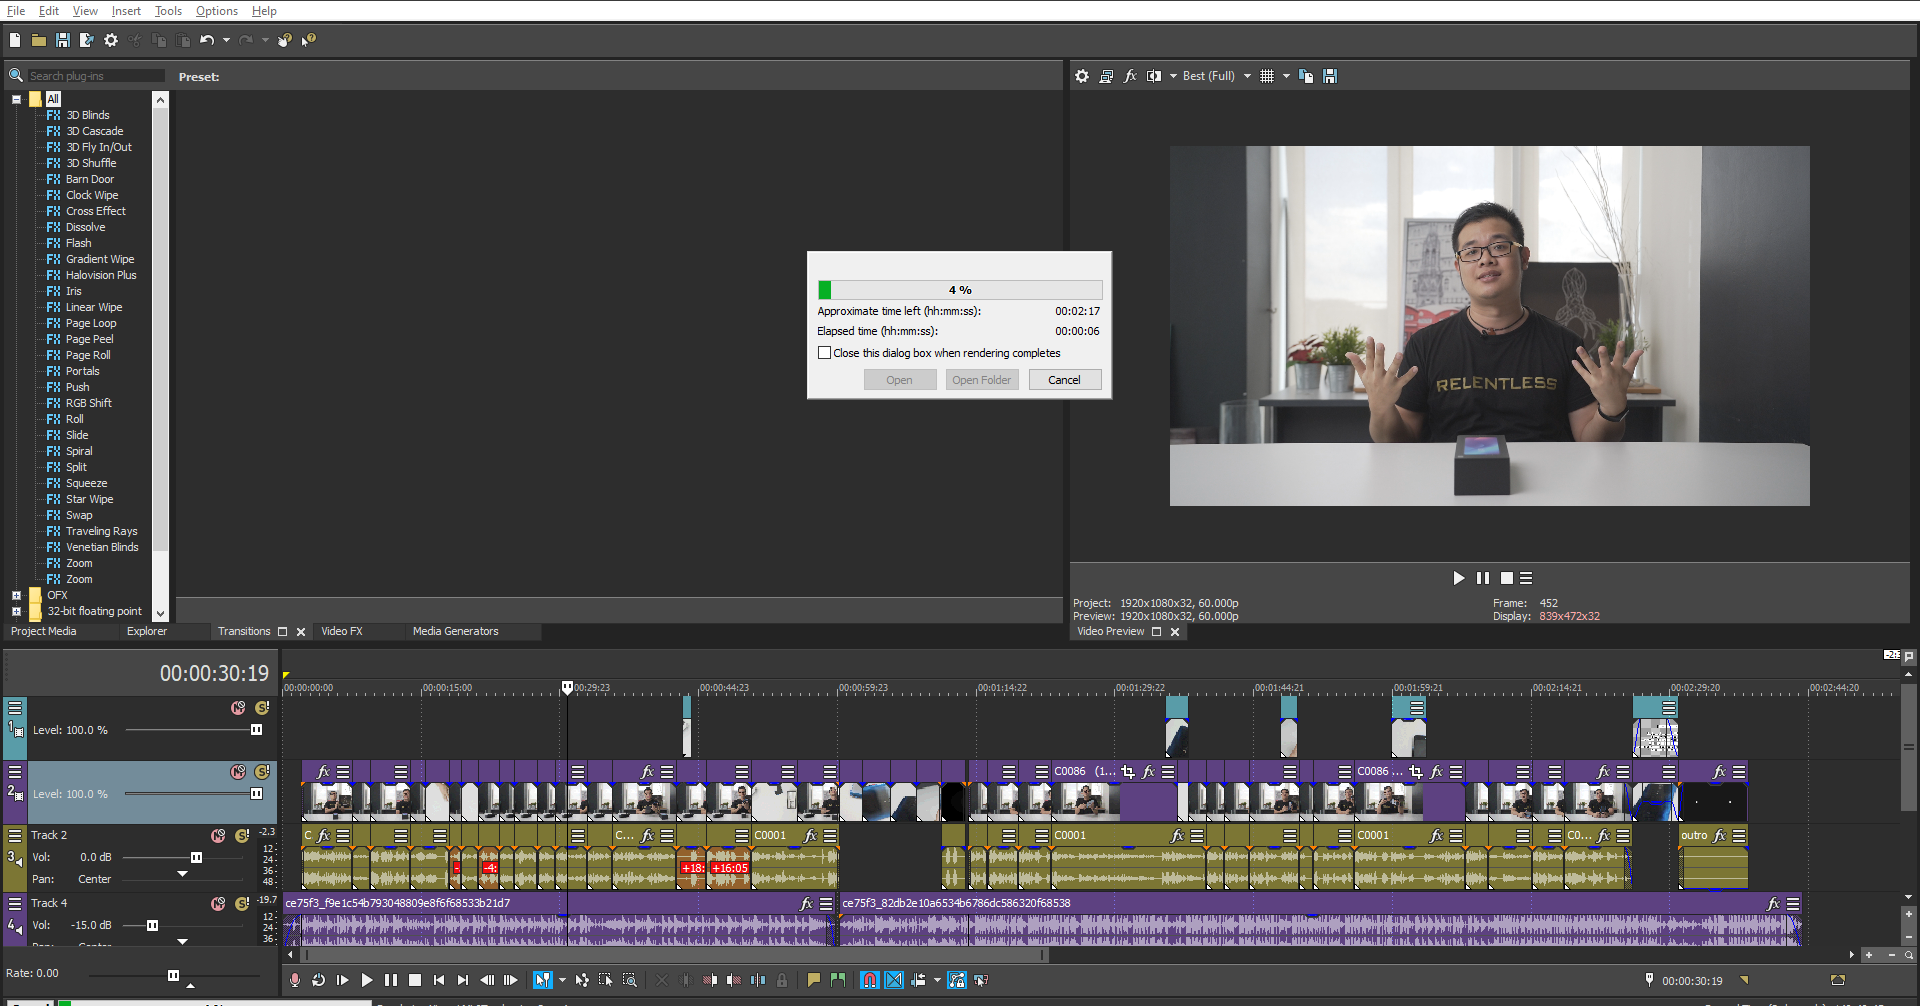Screen dimensions: 1920x1006
Task: Open Auto Ripple dropdown arrow
Action: (937, 980)
